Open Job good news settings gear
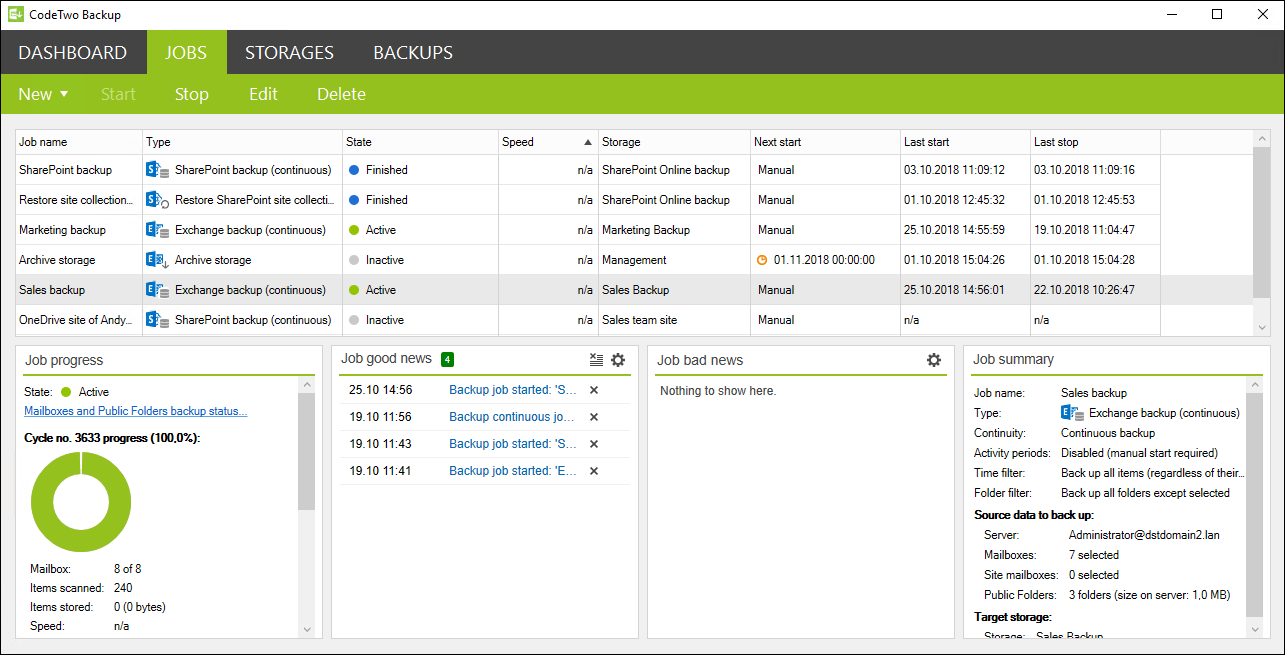 point(618,360)
